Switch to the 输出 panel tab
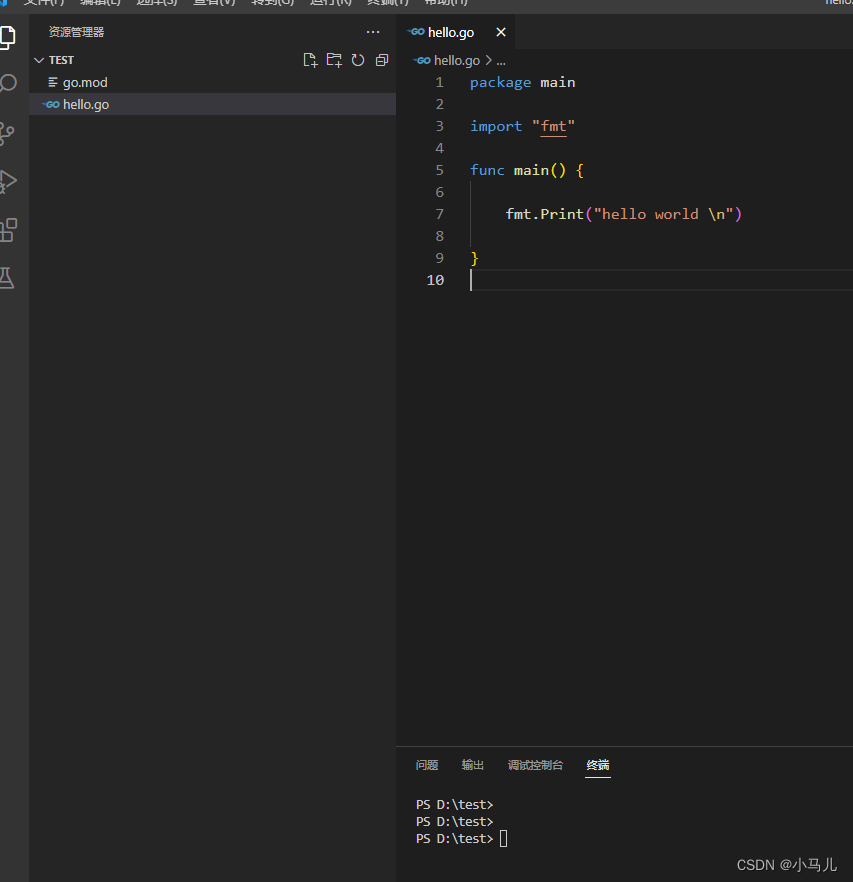 [473, 765]
